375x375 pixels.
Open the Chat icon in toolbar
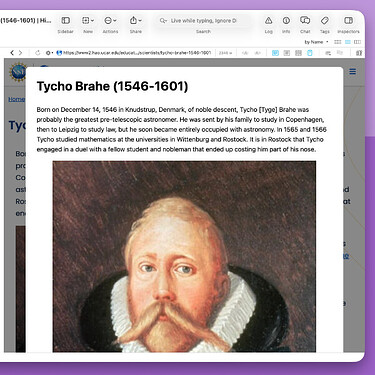305,20
